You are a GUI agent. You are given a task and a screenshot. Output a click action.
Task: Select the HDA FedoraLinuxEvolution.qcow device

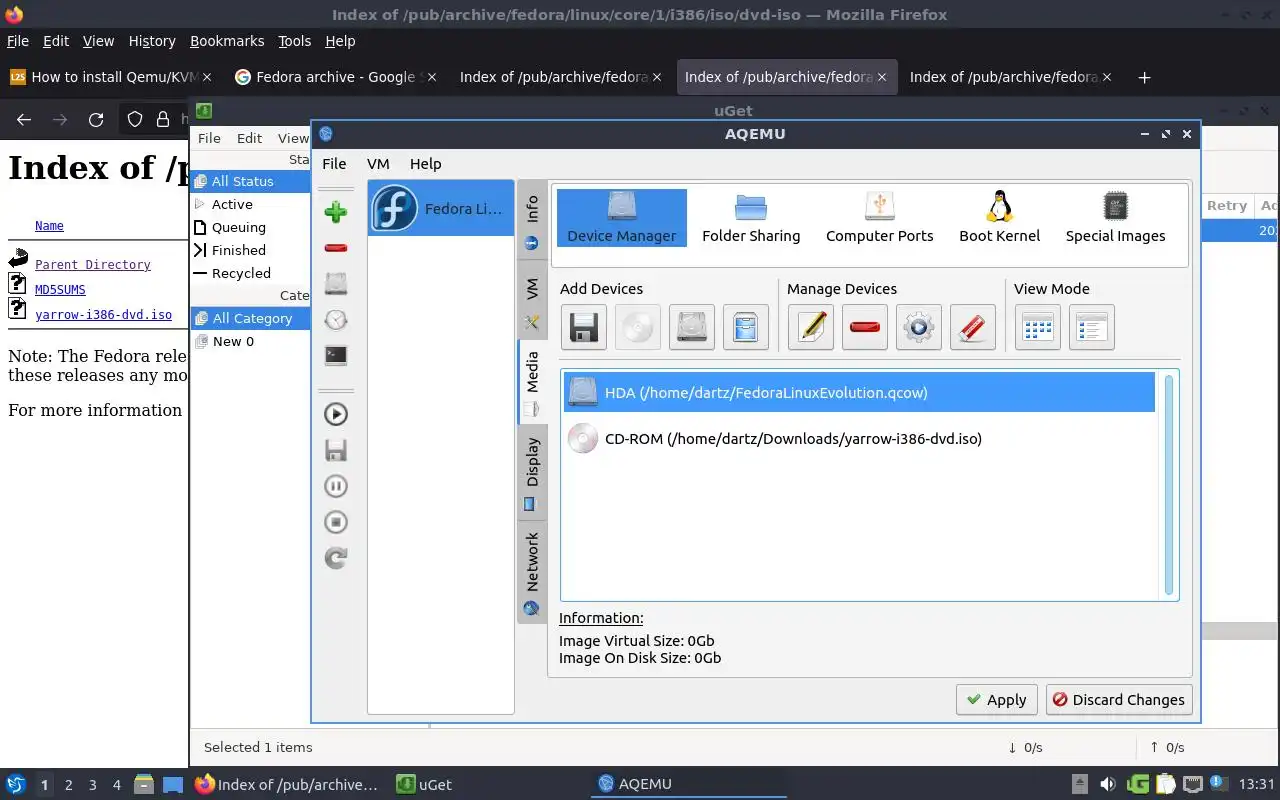859,392
